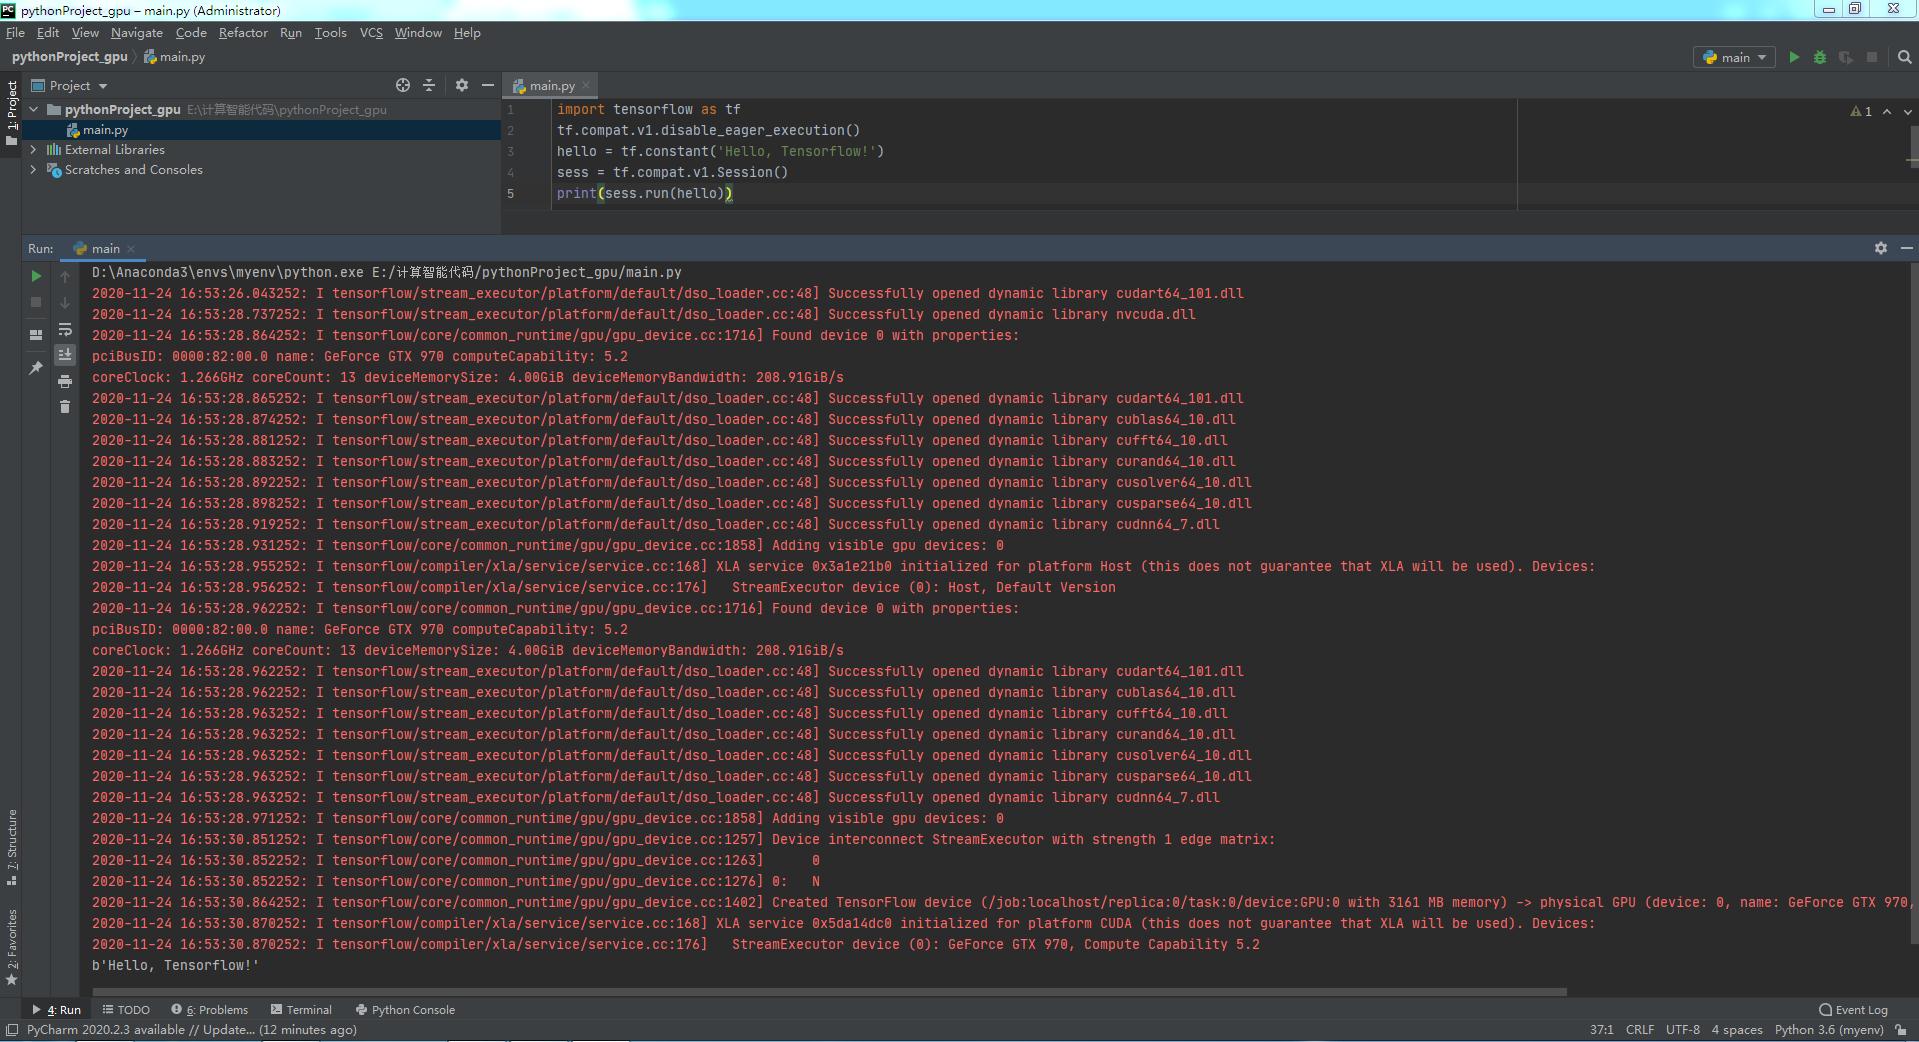Jump down the stack trace arrow
Viewport: 1919px width, 1042px height.
65,302
